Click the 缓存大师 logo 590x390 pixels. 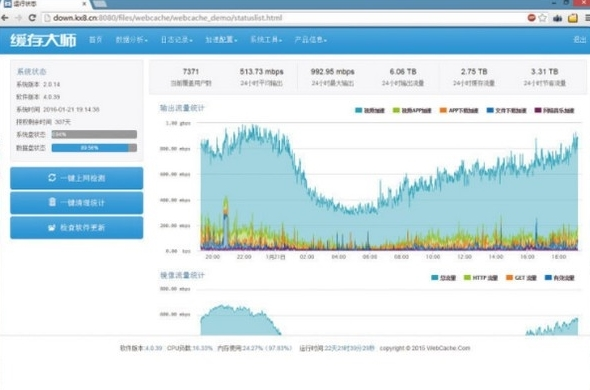pyautogui.click(x=43, y=40)
